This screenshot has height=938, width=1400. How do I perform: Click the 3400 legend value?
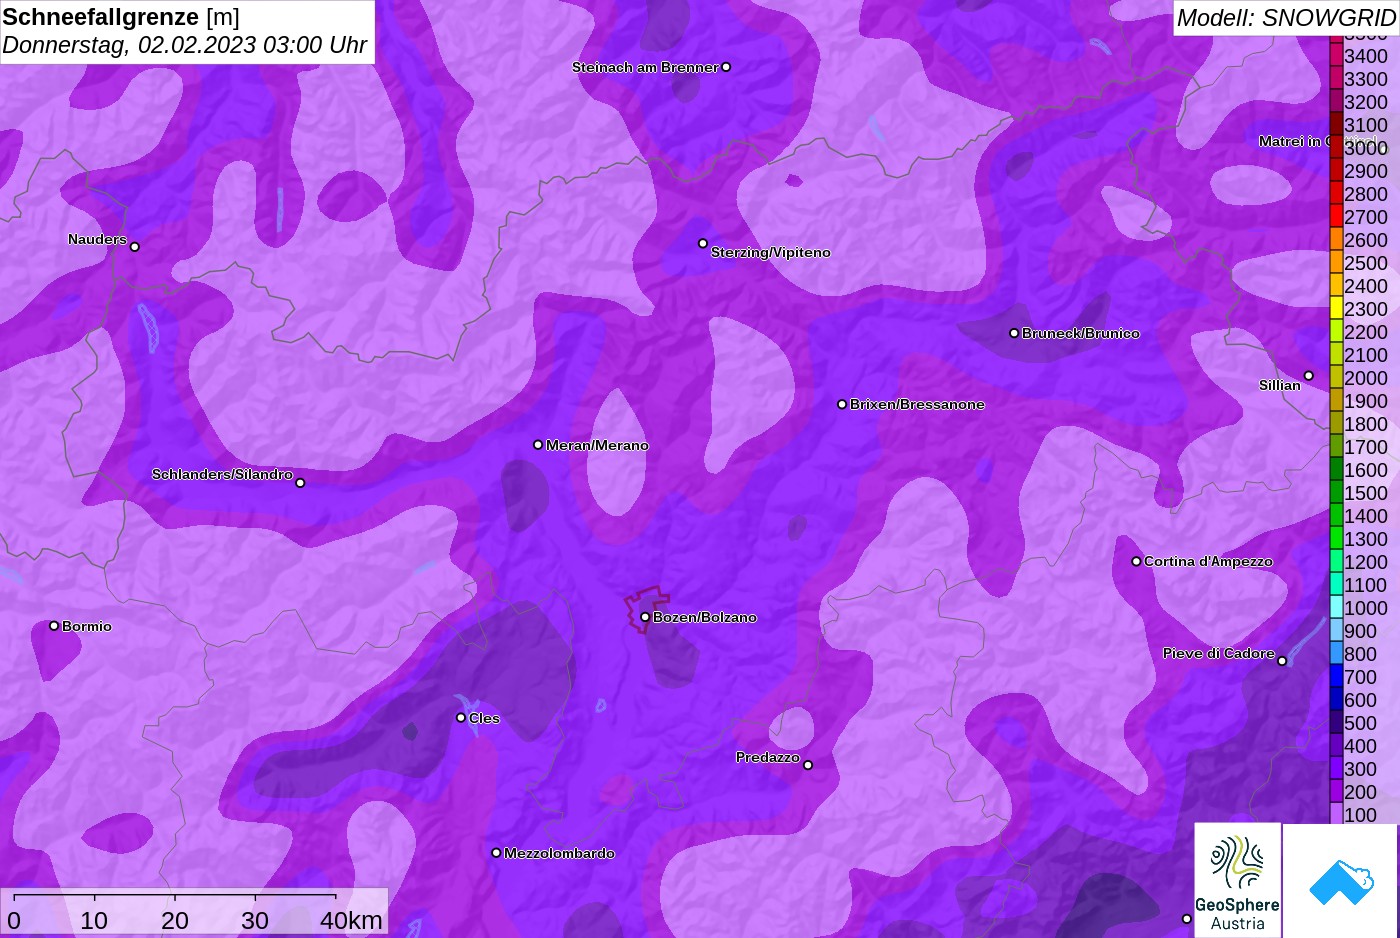point(1366,56)
